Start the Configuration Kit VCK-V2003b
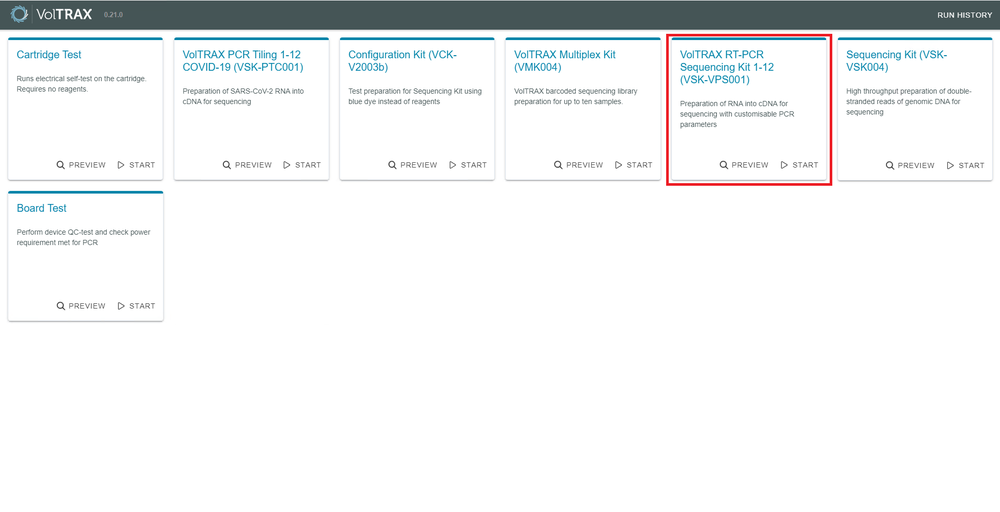This screenshot has height=512, width=1000. [468, 165]
